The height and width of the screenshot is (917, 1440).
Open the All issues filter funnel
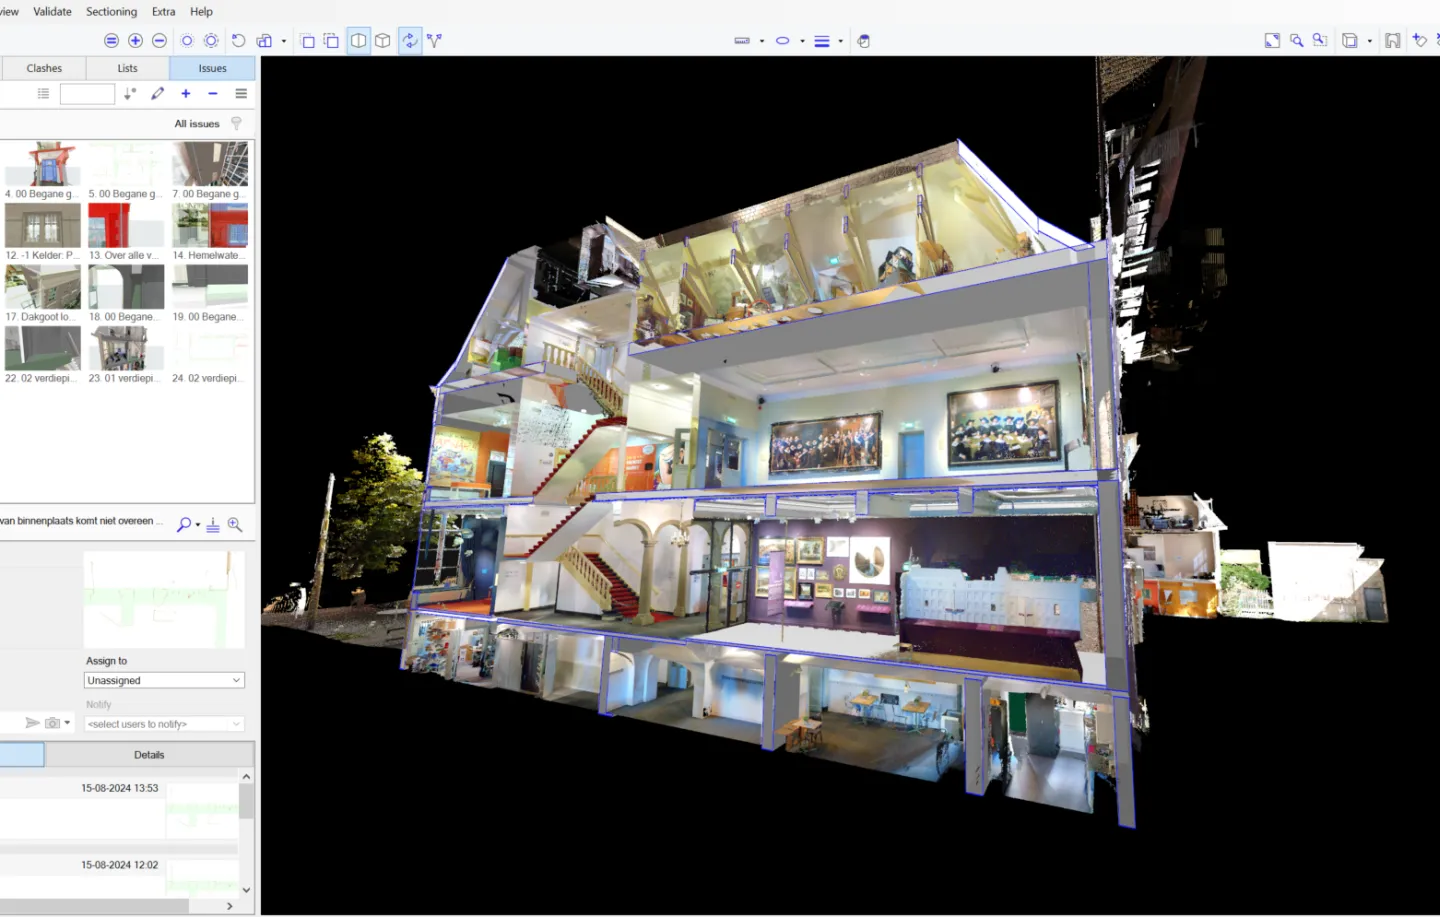(x=236, y=123)
